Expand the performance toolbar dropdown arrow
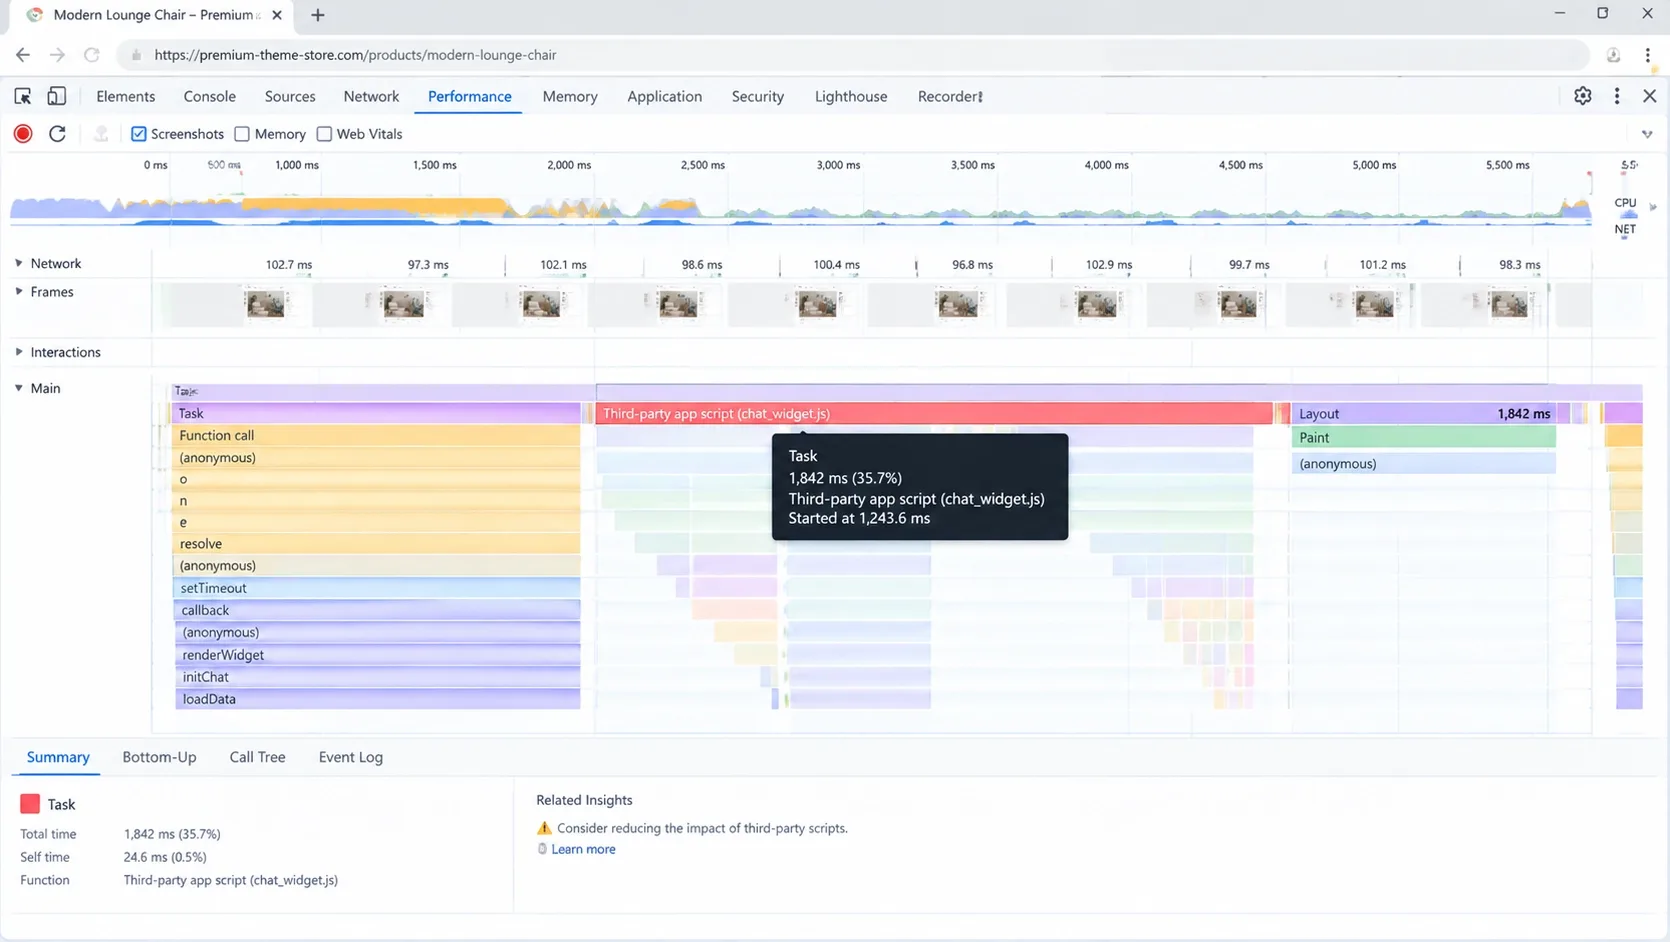Screen dimensions: 1670x942 coord(1647,134)
